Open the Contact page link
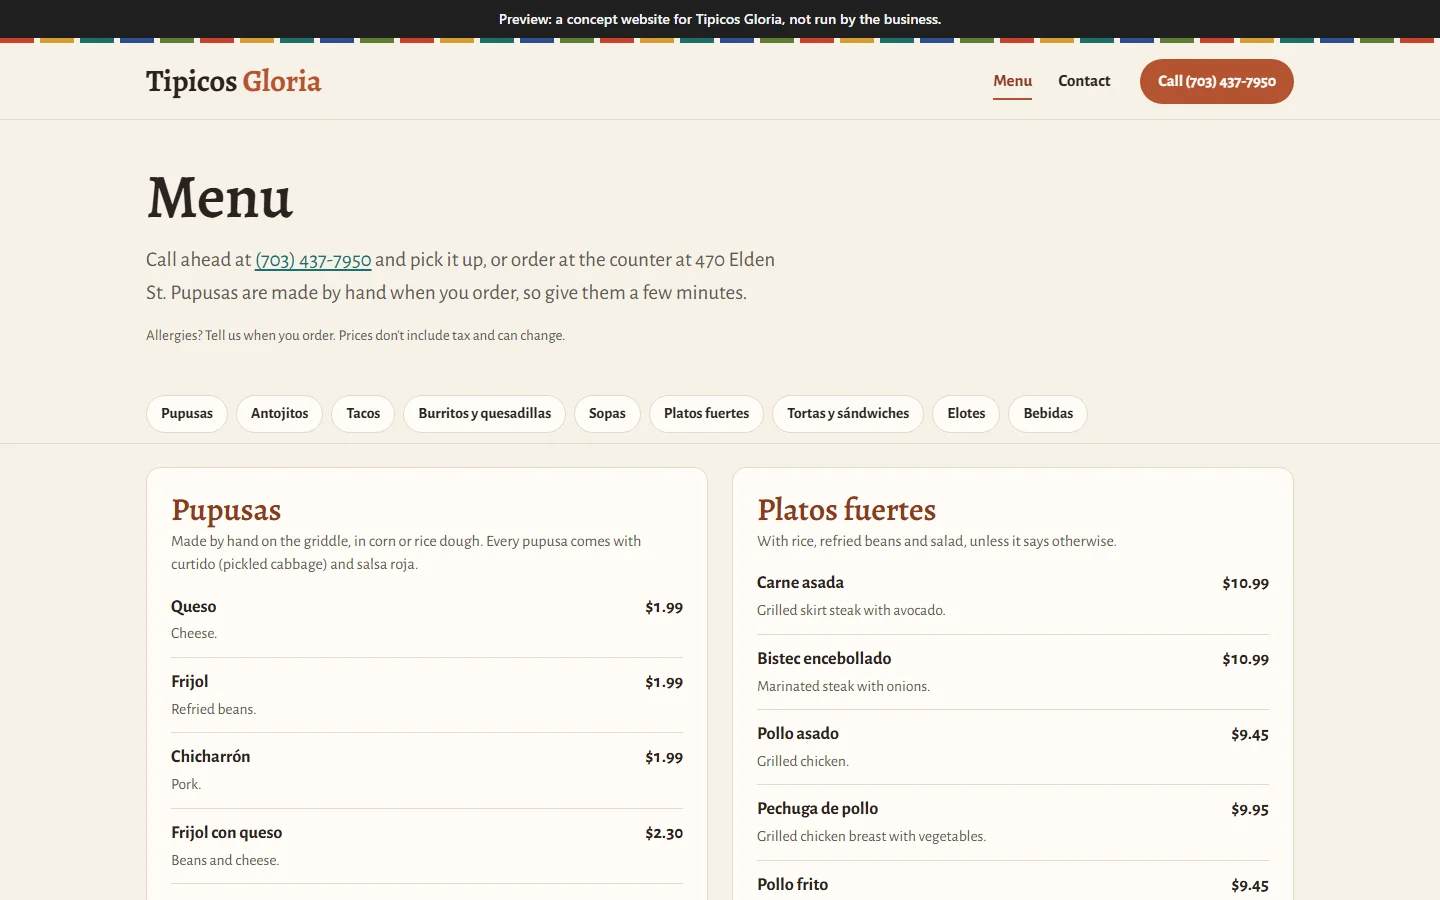Screen dimensions: 1440x900 tap(1084, 81)
